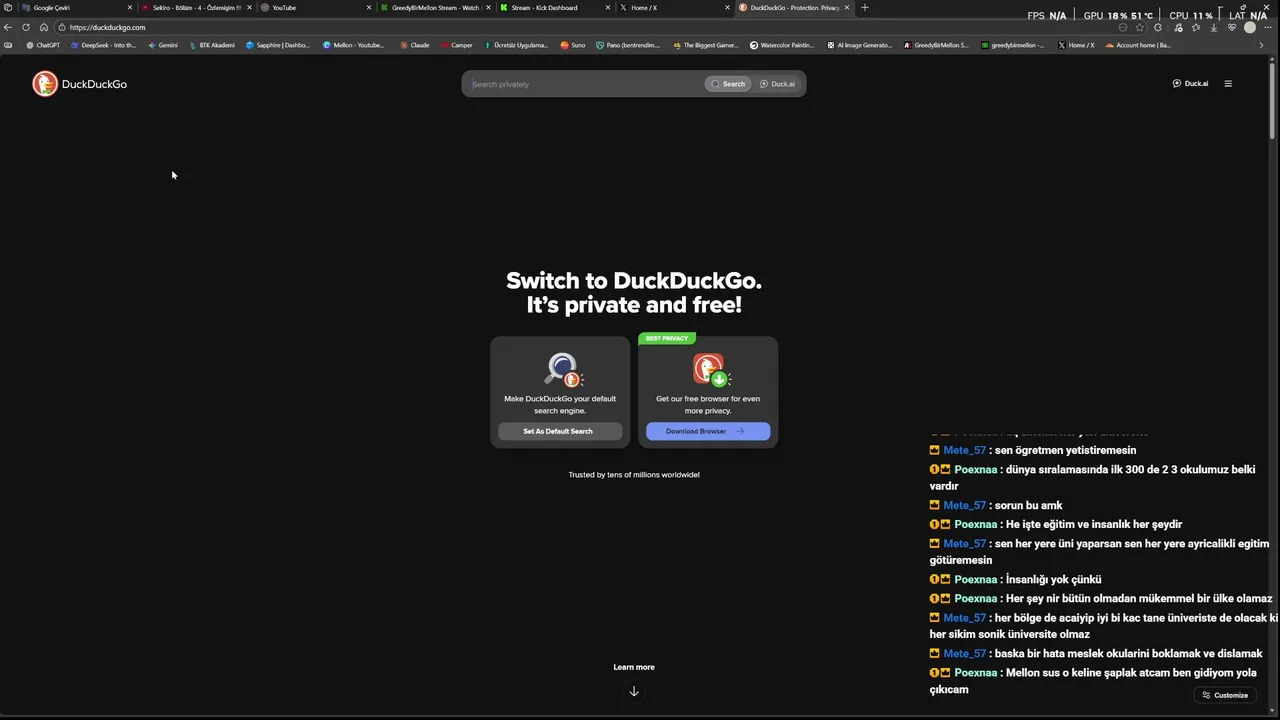
Task: Open the browser downloads icon
Action: click(x=1213, y=27)
